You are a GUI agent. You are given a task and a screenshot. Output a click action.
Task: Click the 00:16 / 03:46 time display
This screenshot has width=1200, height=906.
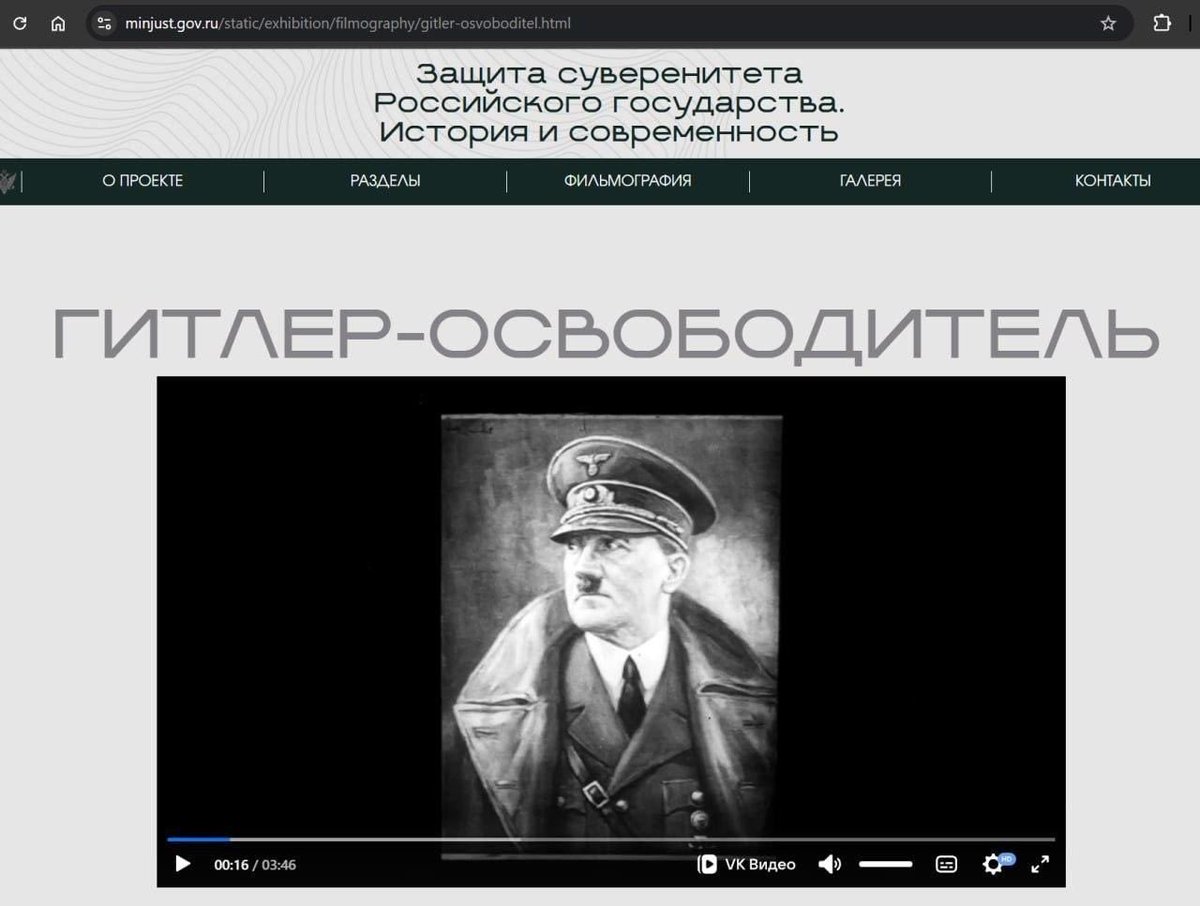tap(255, 865)
